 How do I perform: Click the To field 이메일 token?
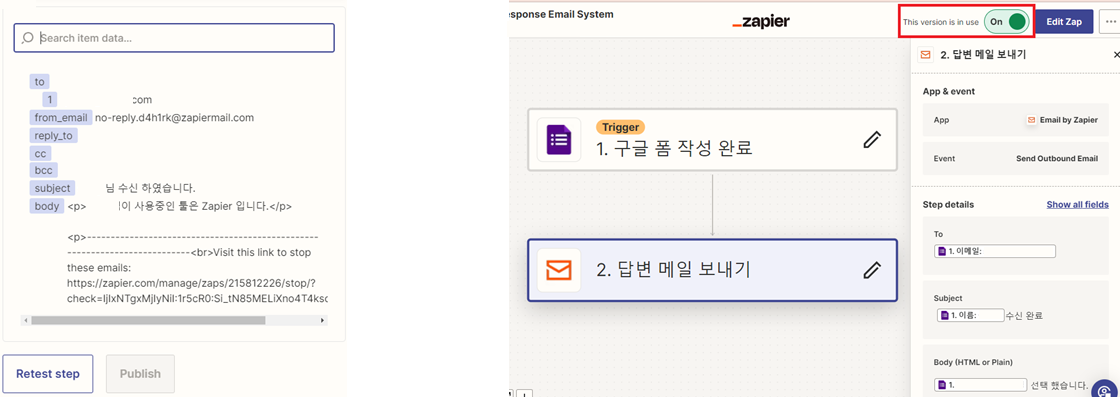995,251
